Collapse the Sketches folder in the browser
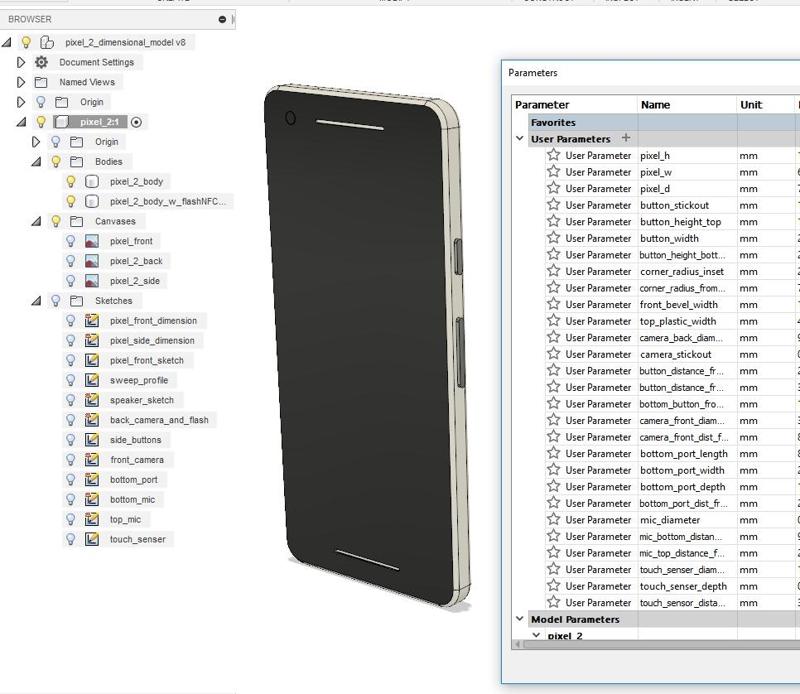 pos(37,301)
